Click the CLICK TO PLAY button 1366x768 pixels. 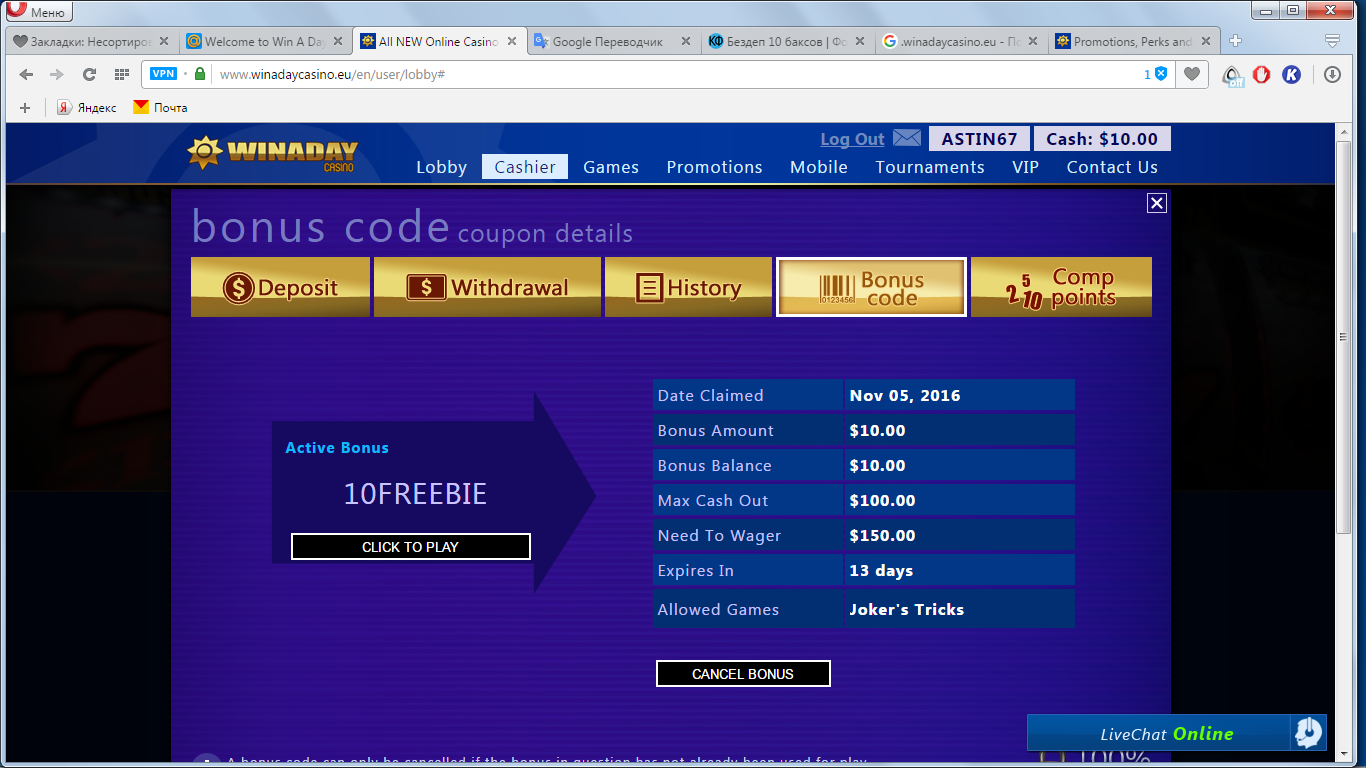410,547
